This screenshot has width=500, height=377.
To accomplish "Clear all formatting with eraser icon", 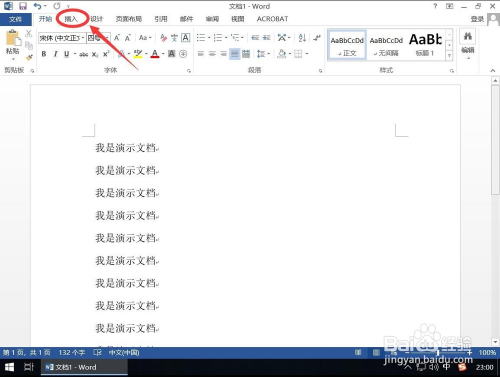I will click(x=163, y=38).
